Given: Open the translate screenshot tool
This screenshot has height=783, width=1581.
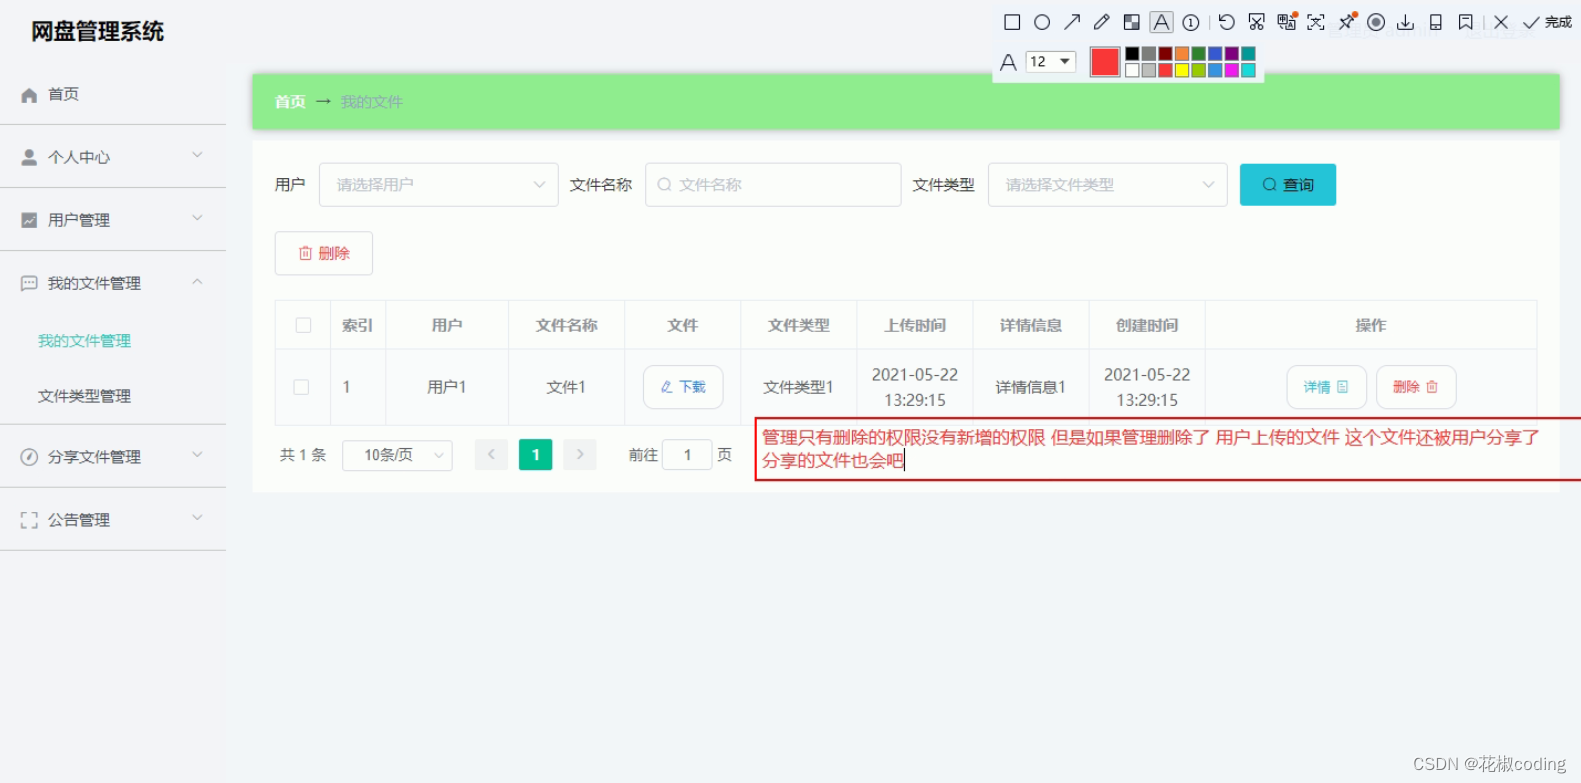Looking at the screenshot, I should pyautogui.click(x=1287, y=22).
